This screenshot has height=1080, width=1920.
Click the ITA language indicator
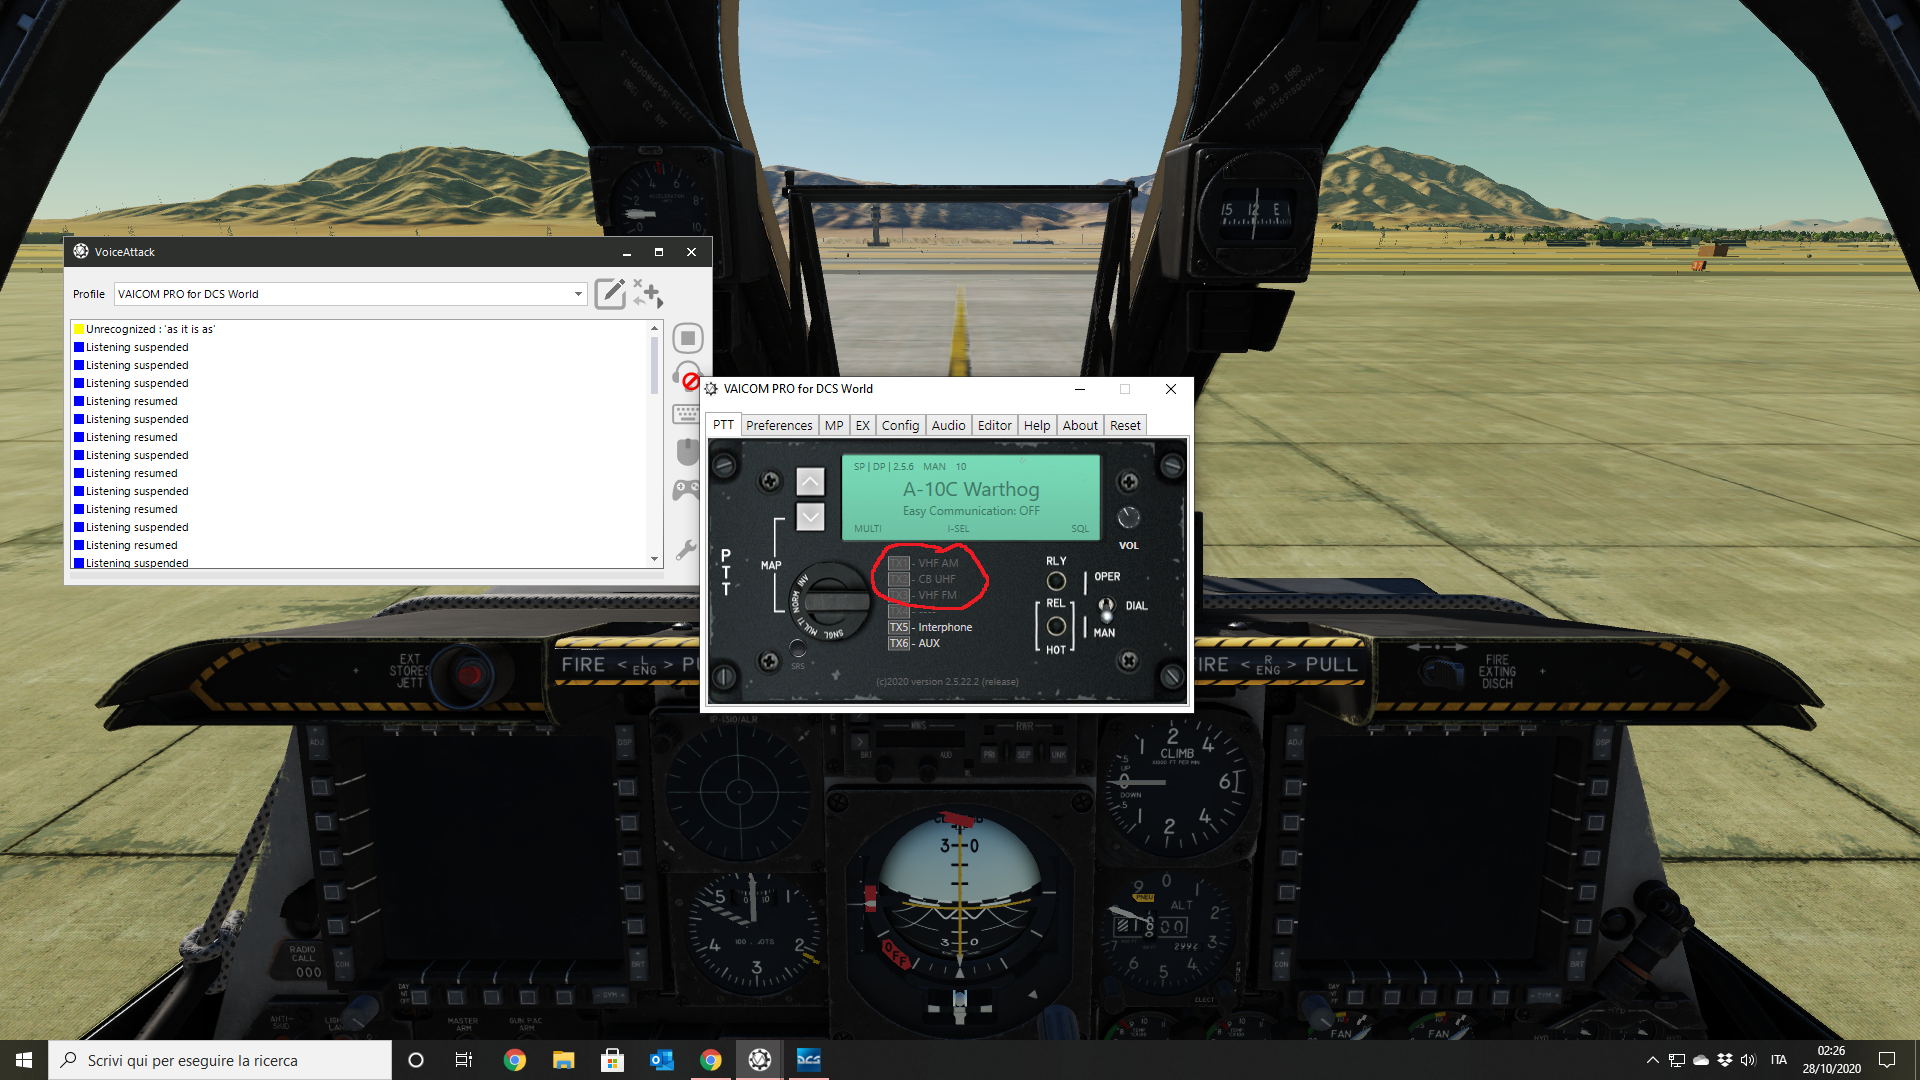point(1778,1060)
